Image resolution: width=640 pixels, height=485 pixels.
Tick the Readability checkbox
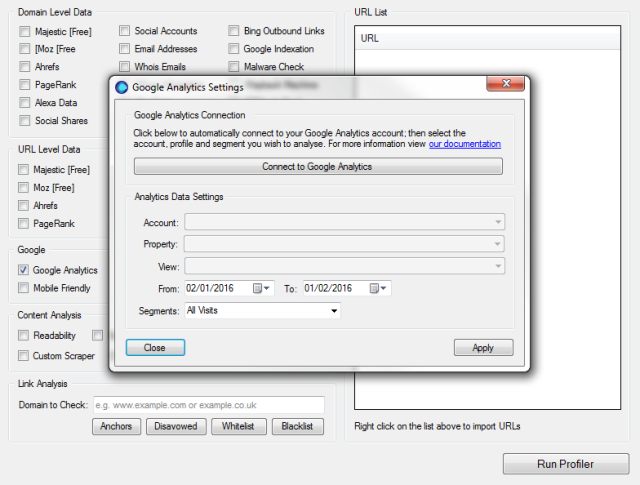tap(24, 335)
